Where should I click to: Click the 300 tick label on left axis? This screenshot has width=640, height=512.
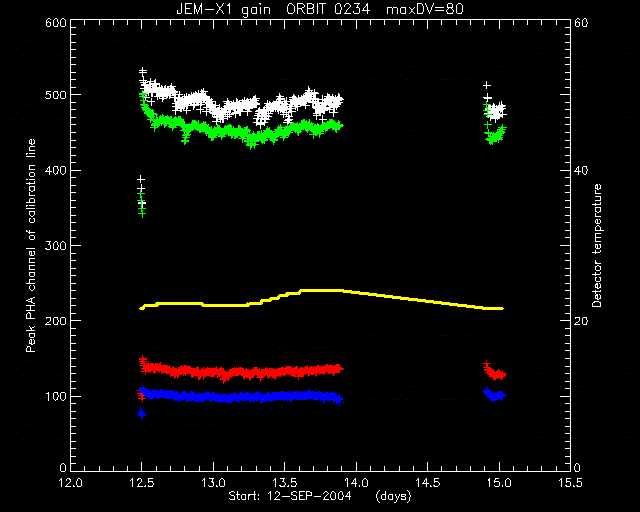click(56, 245)
